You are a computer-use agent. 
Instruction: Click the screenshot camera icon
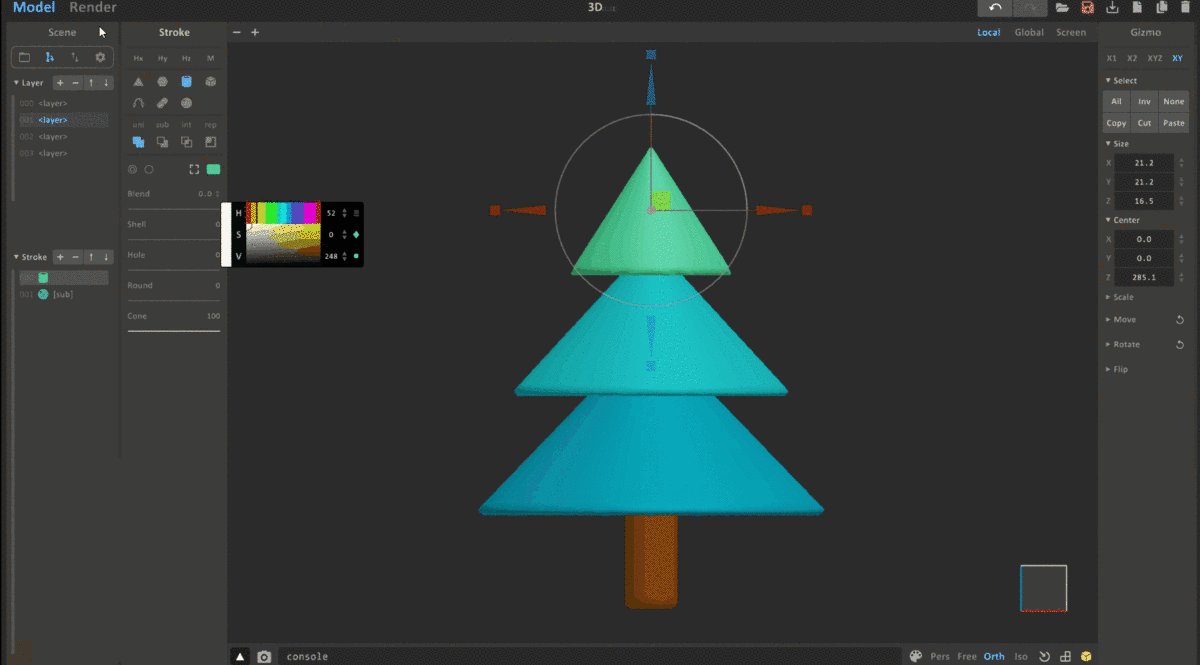[264, 657]
